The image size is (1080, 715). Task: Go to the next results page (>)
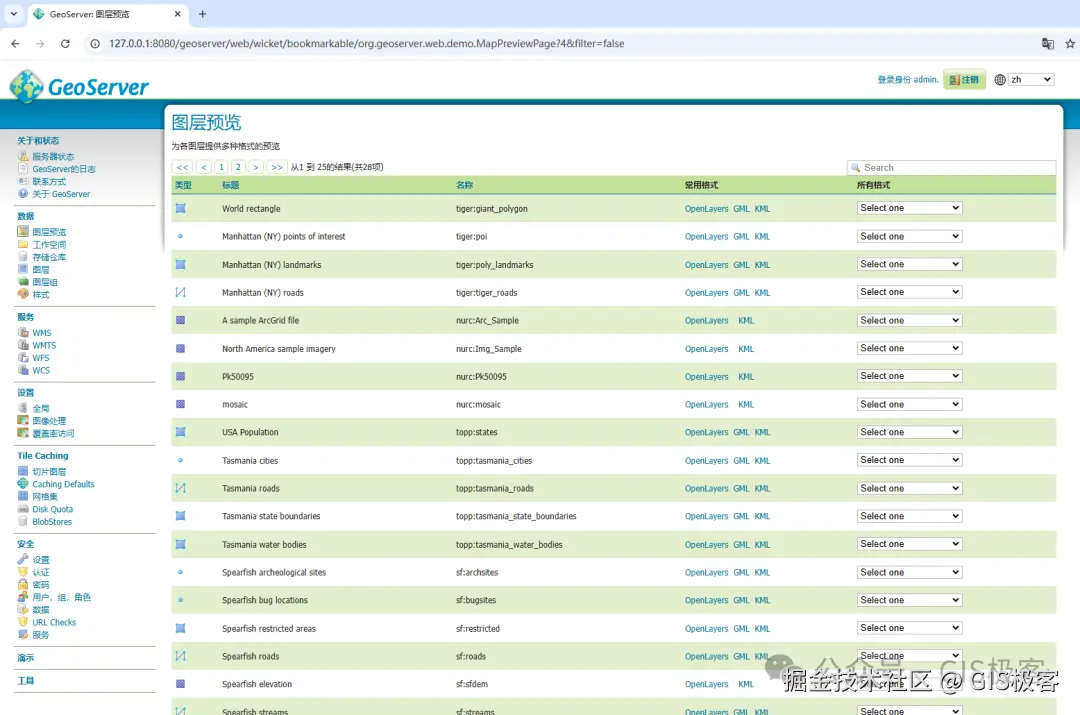coord(256,167)
